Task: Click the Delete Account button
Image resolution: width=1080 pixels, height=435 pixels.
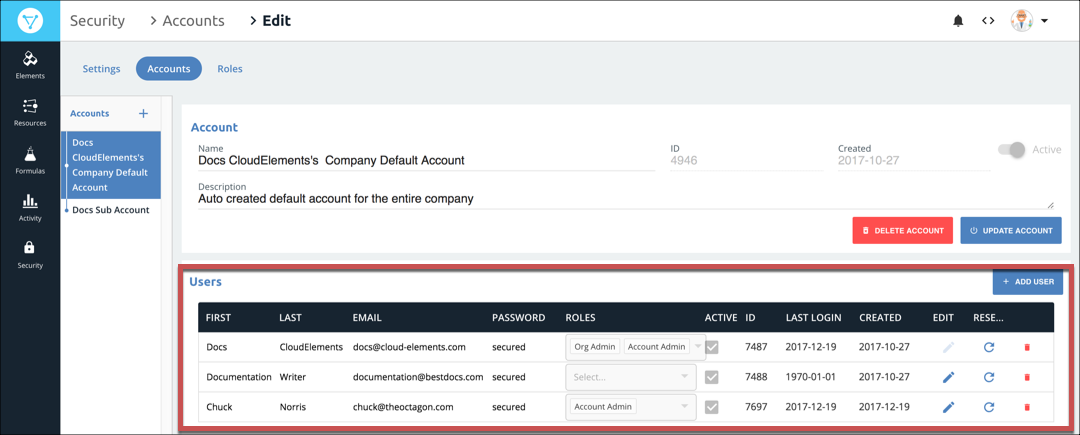Action: [902, 231]
